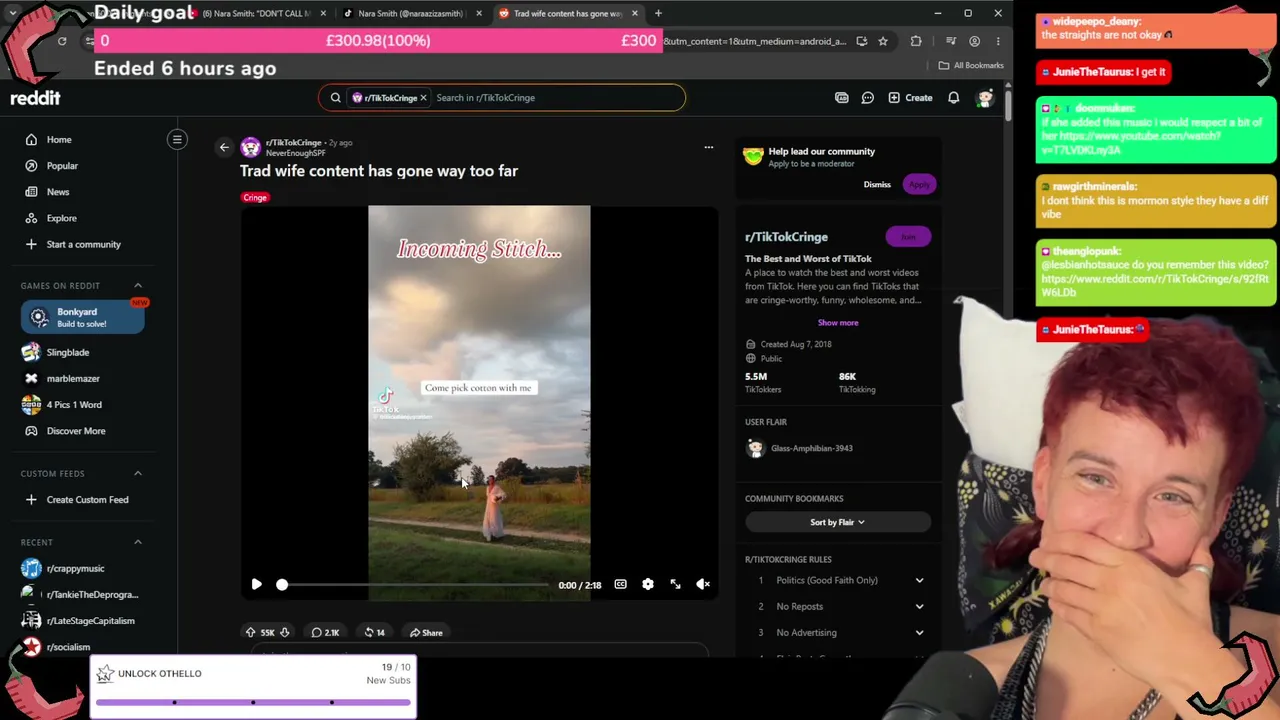Open the Bonkyard game icon
The width and height of the screenshot is (1280, 720).
tap(38, 317)
